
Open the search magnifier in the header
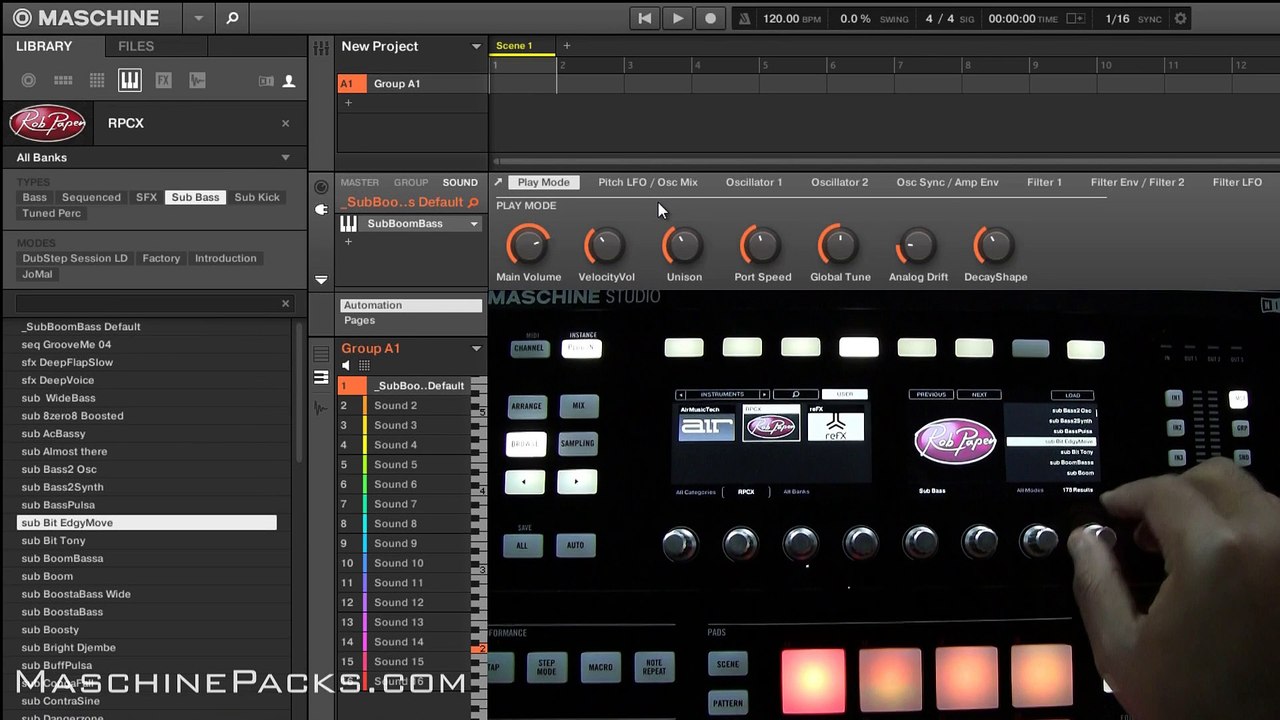pyautogui.click(x=232, y=18)
